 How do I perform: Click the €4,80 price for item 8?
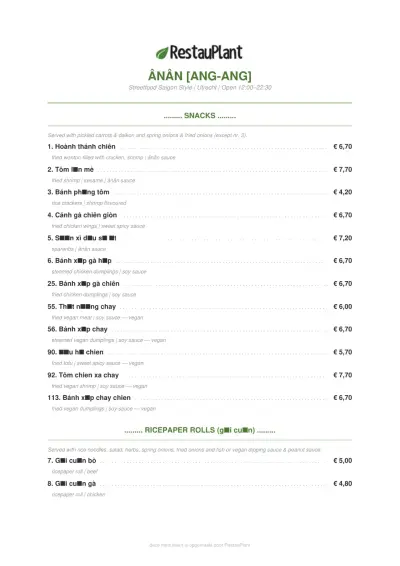pos(343,483)
